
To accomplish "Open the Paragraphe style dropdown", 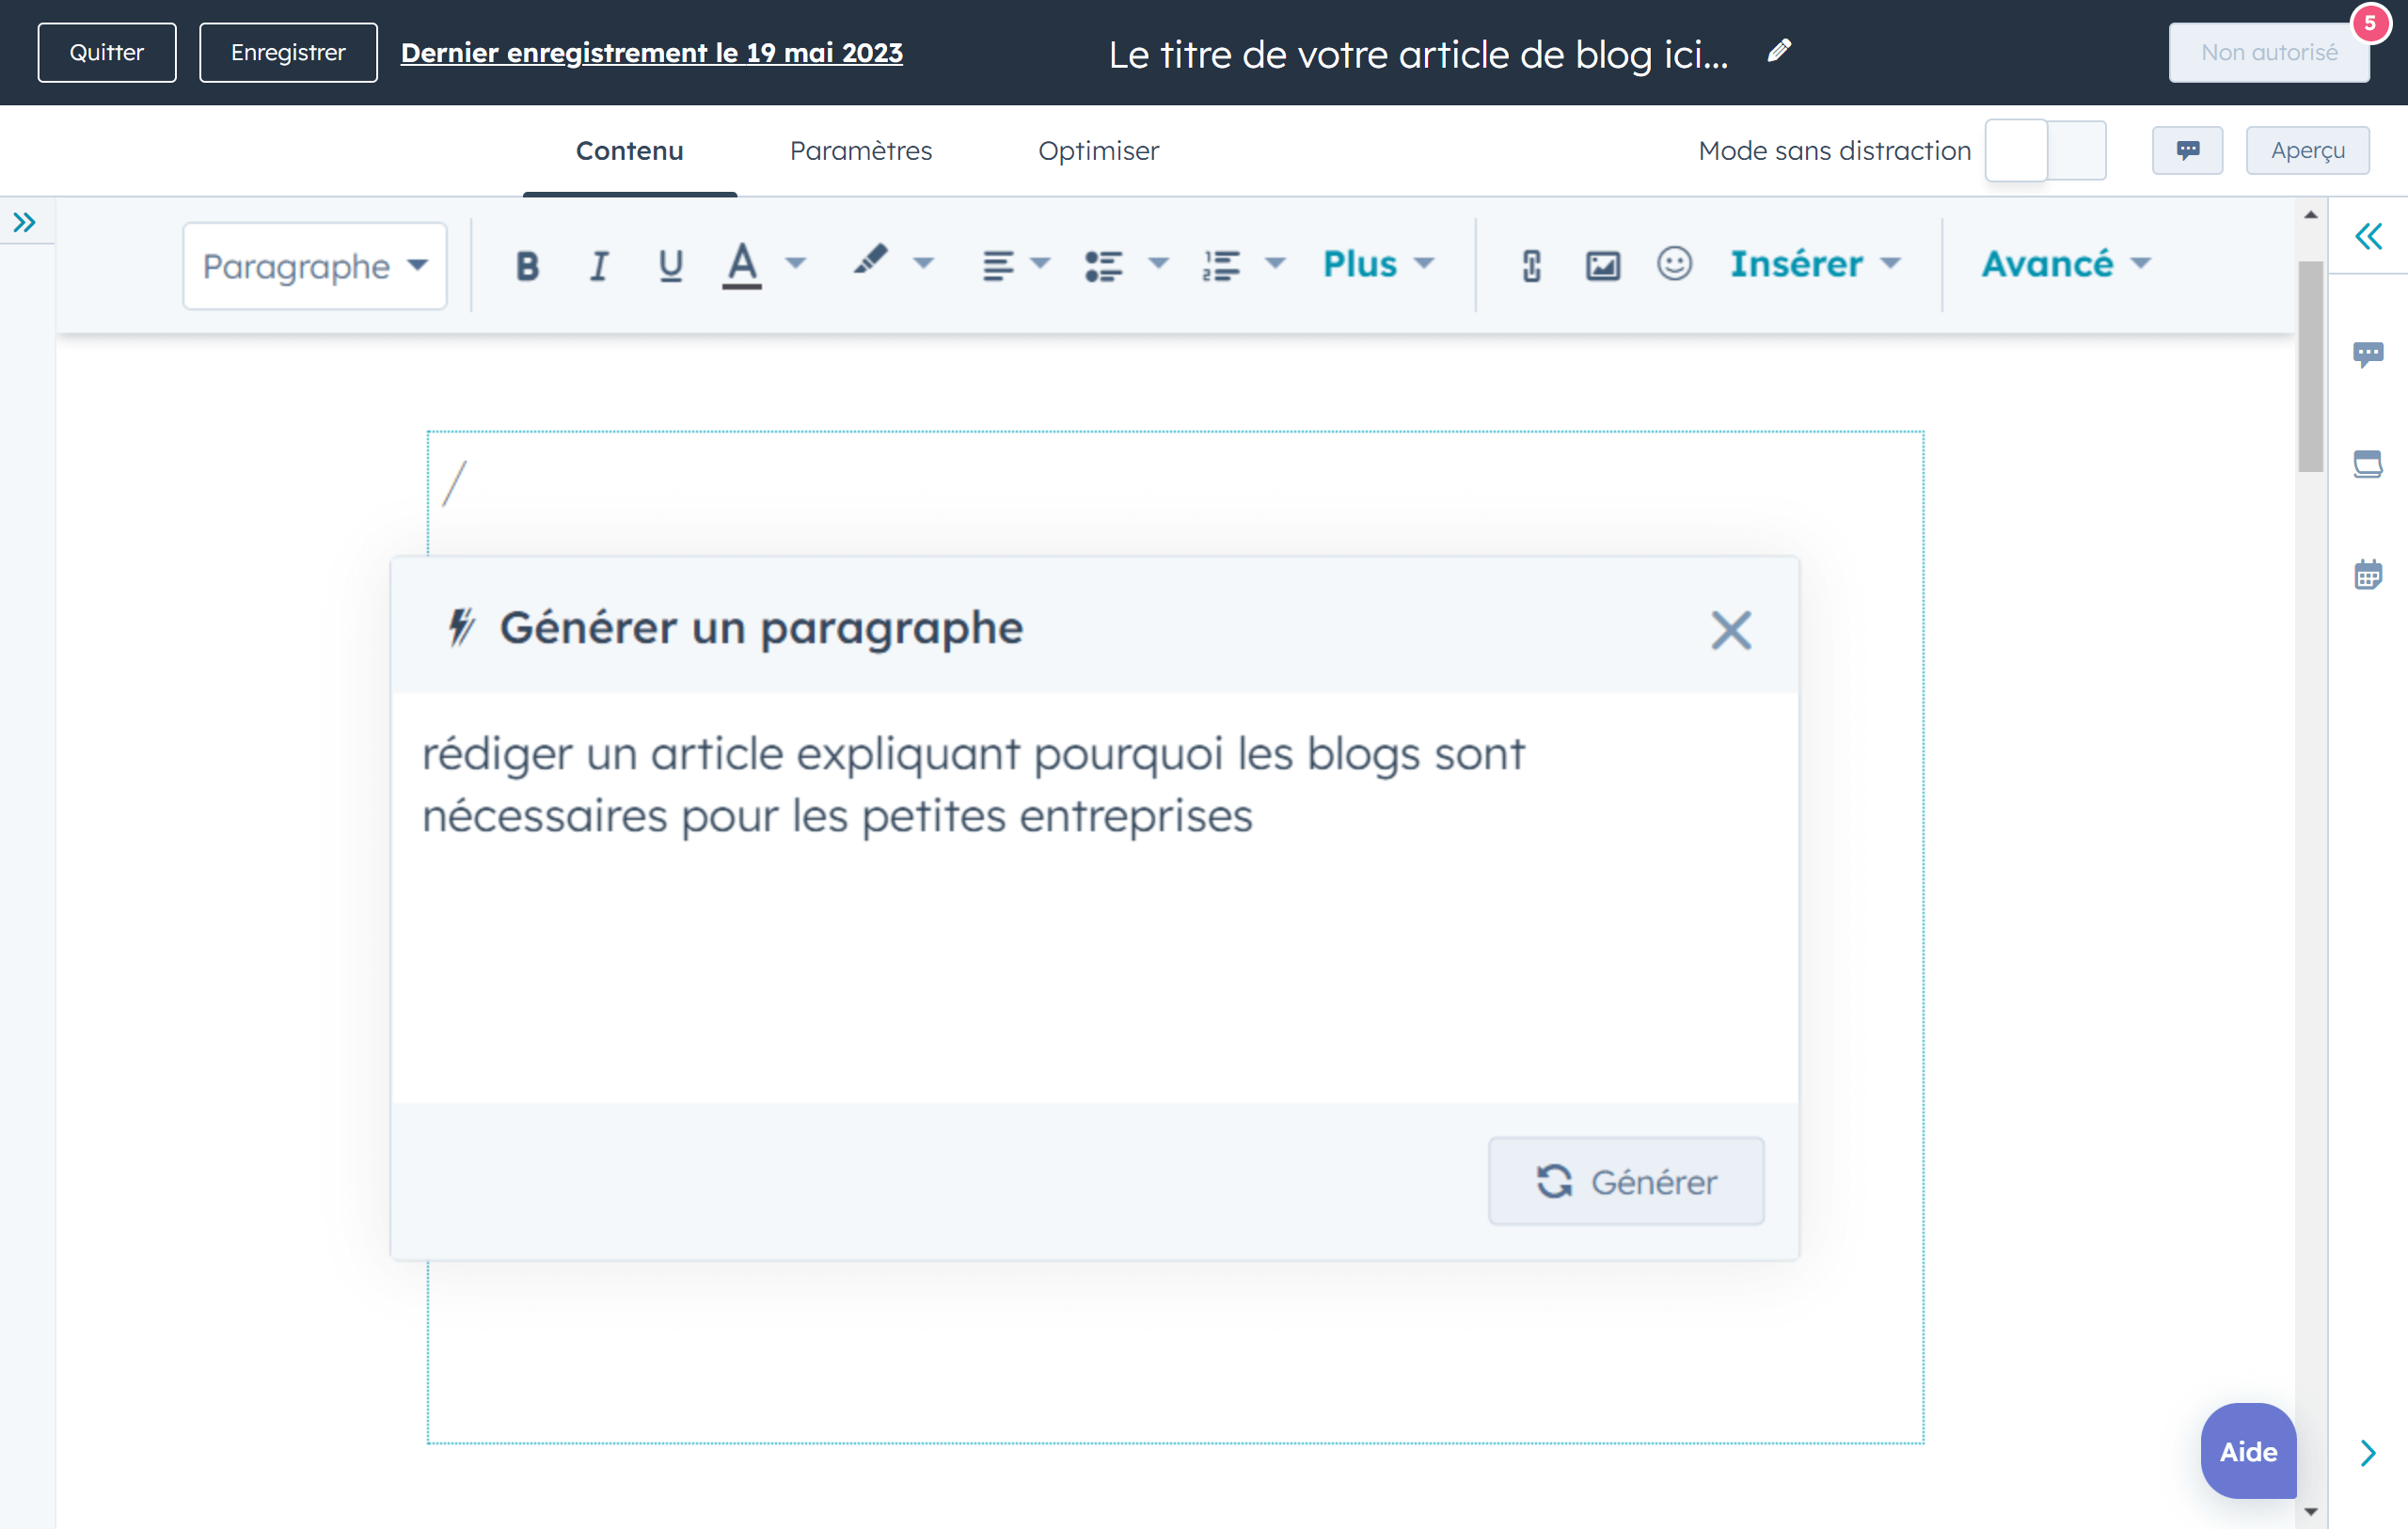I will pyautogui.click(x=315, y=266).
